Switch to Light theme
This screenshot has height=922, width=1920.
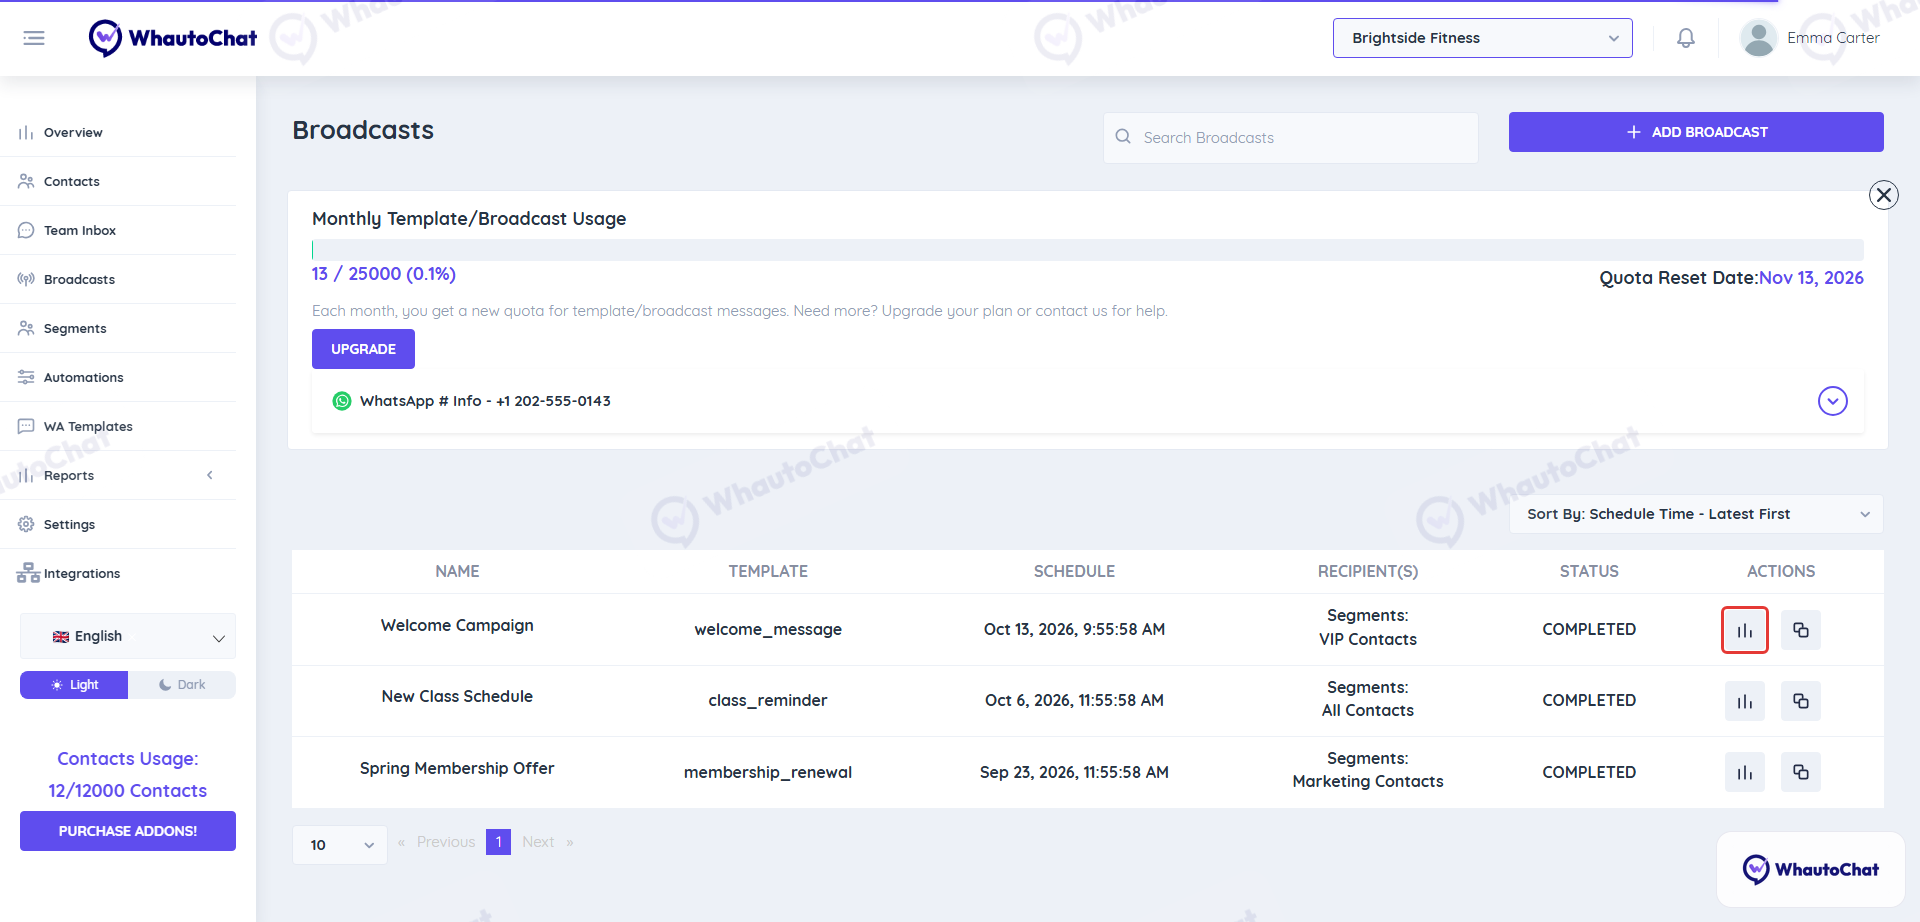[74, 685]
